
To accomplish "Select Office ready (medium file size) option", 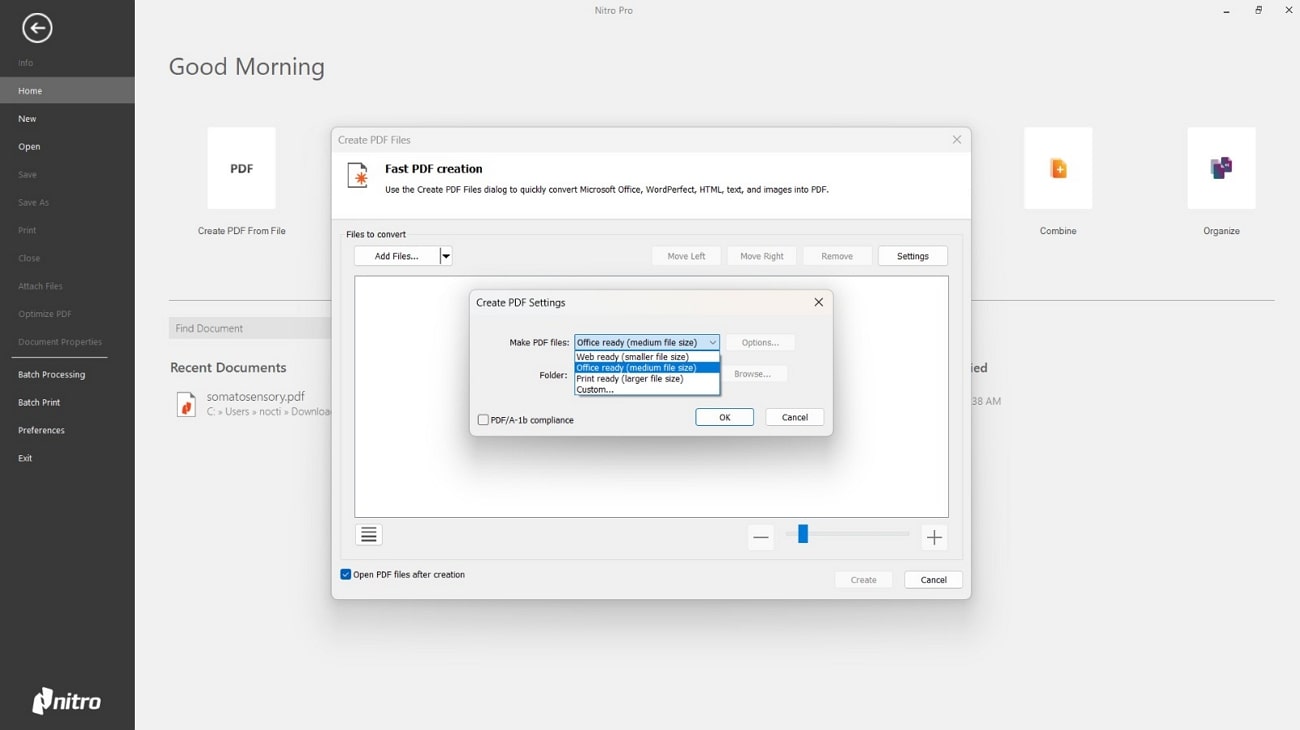I will click(647, 368).
